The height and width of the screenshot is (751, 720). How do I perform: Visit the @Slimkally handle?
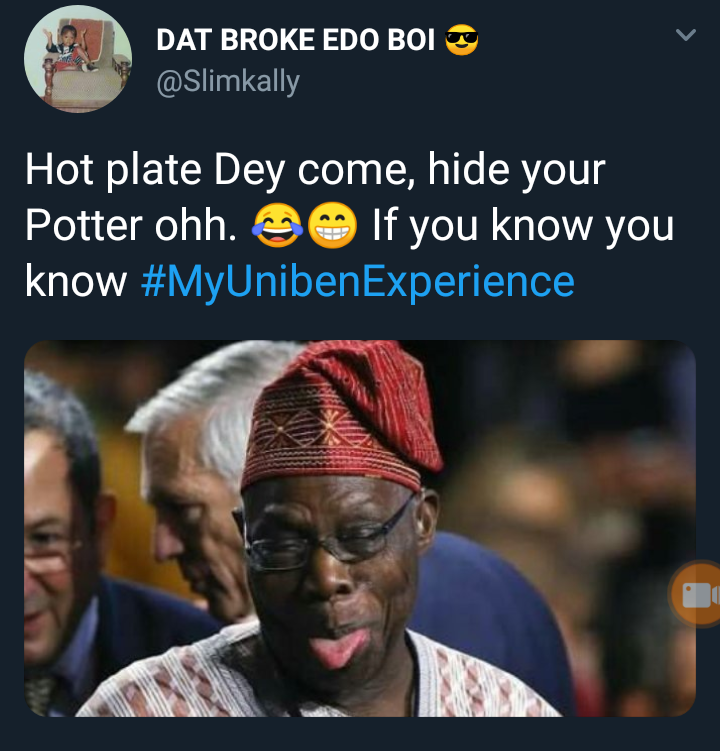(x=229, y=81)
